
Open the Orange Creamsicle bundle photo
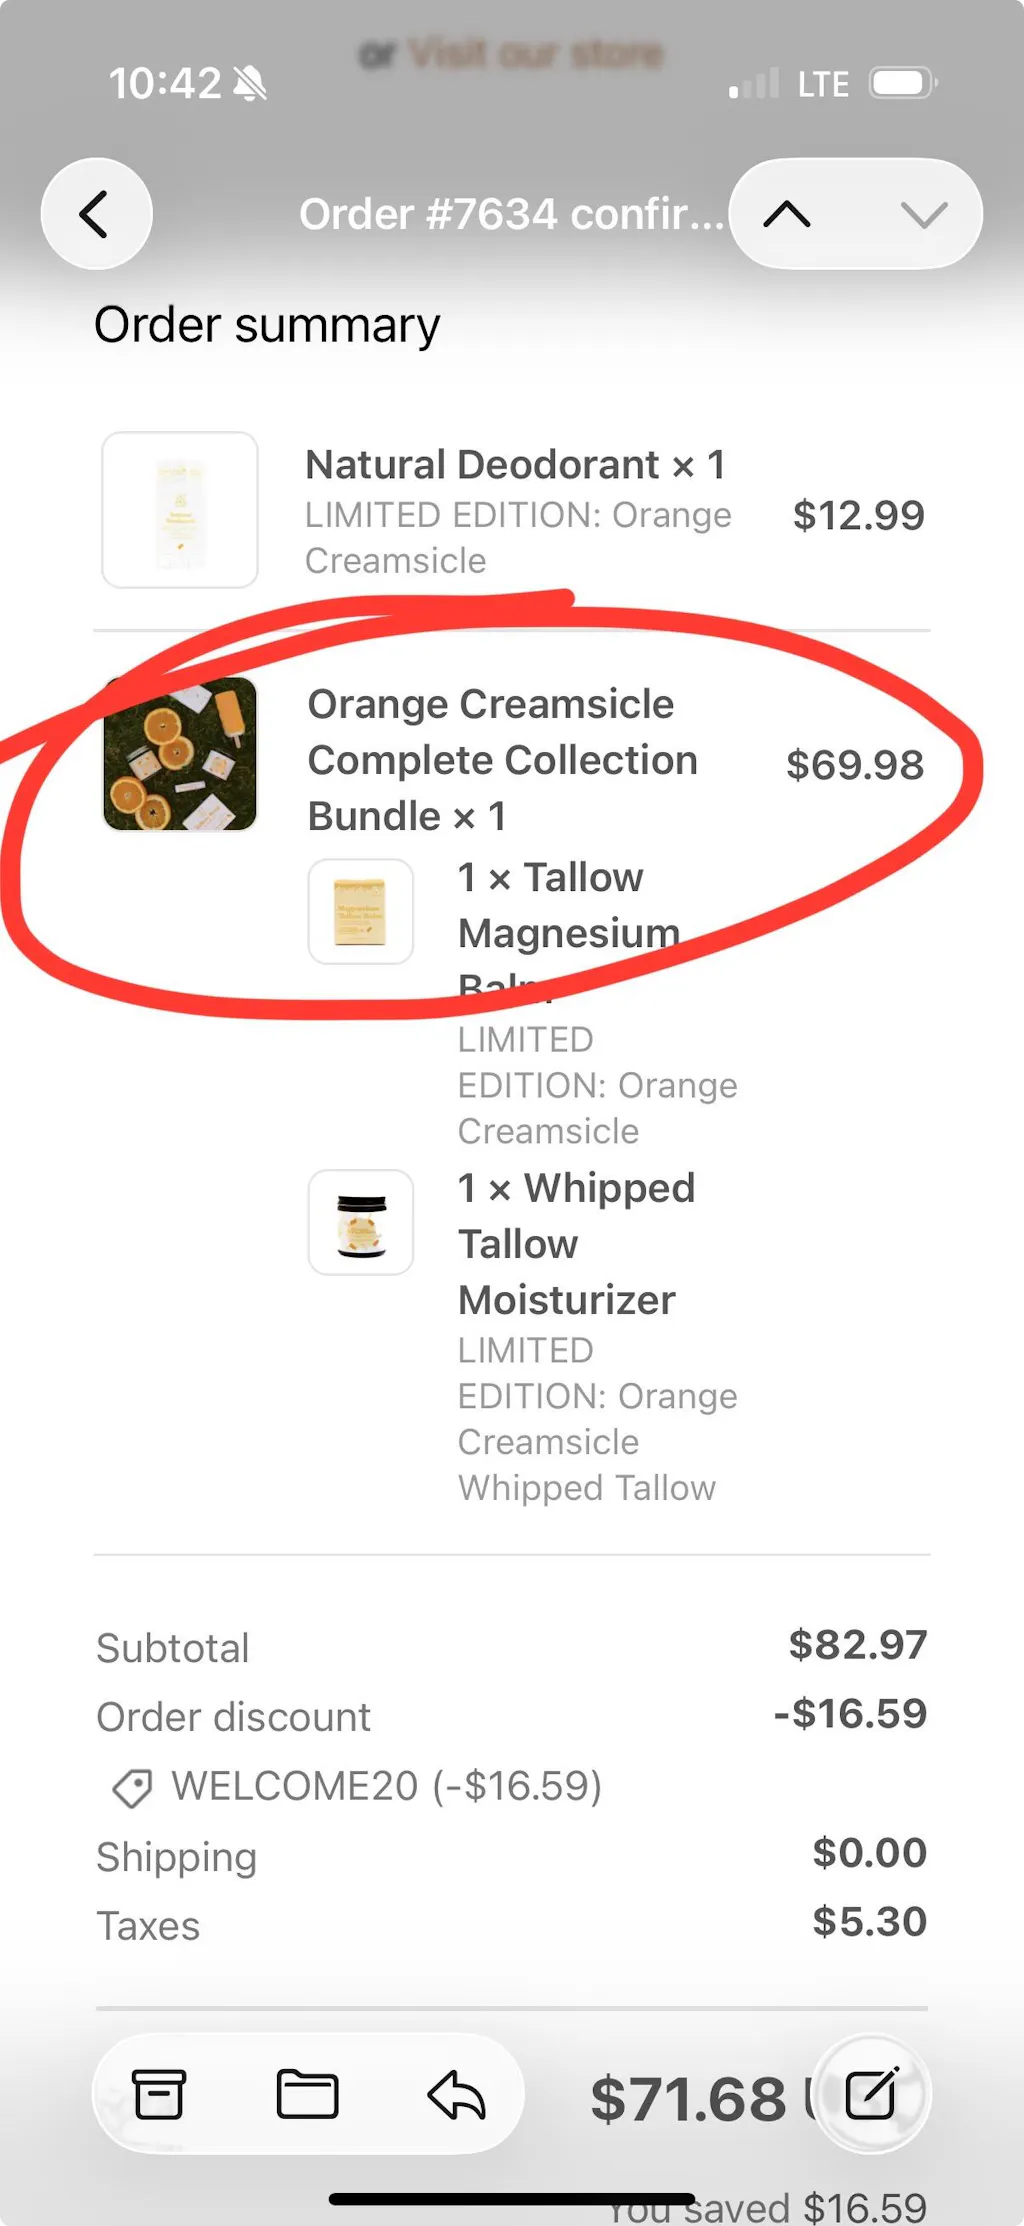pyautogui.click(x=180, y=754)
